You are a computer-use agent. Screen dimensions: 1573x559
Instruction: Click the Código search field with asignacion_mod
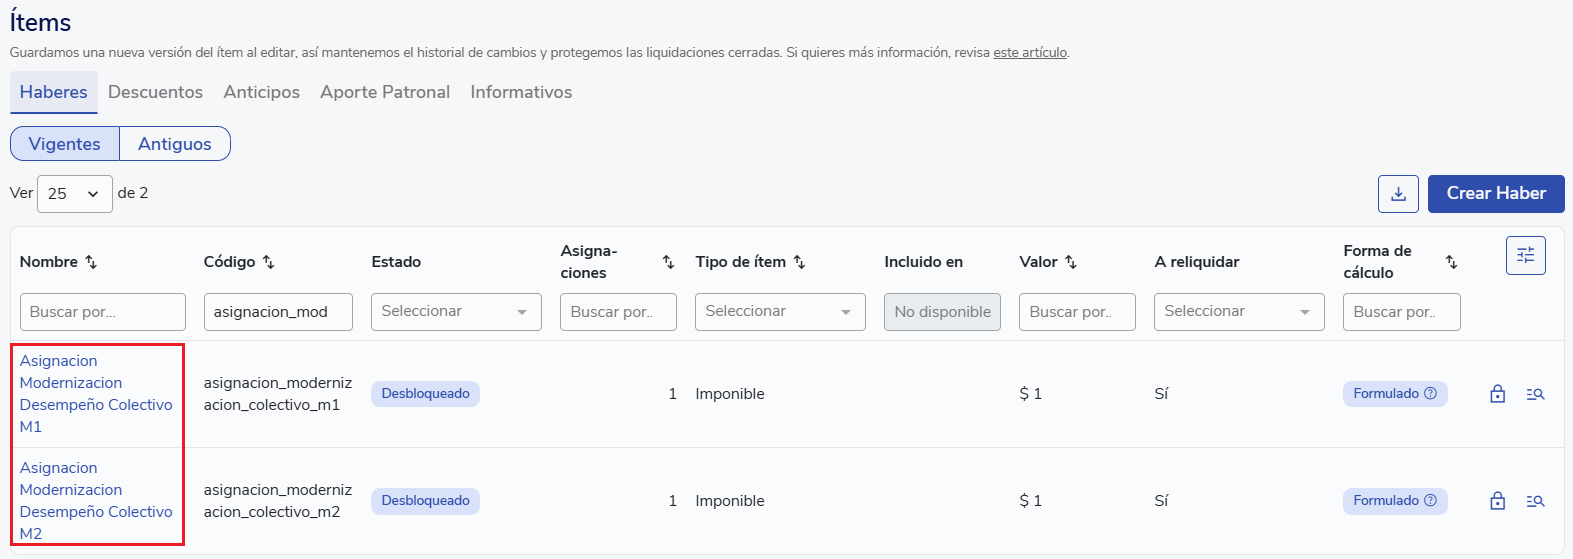click(278, 312)
